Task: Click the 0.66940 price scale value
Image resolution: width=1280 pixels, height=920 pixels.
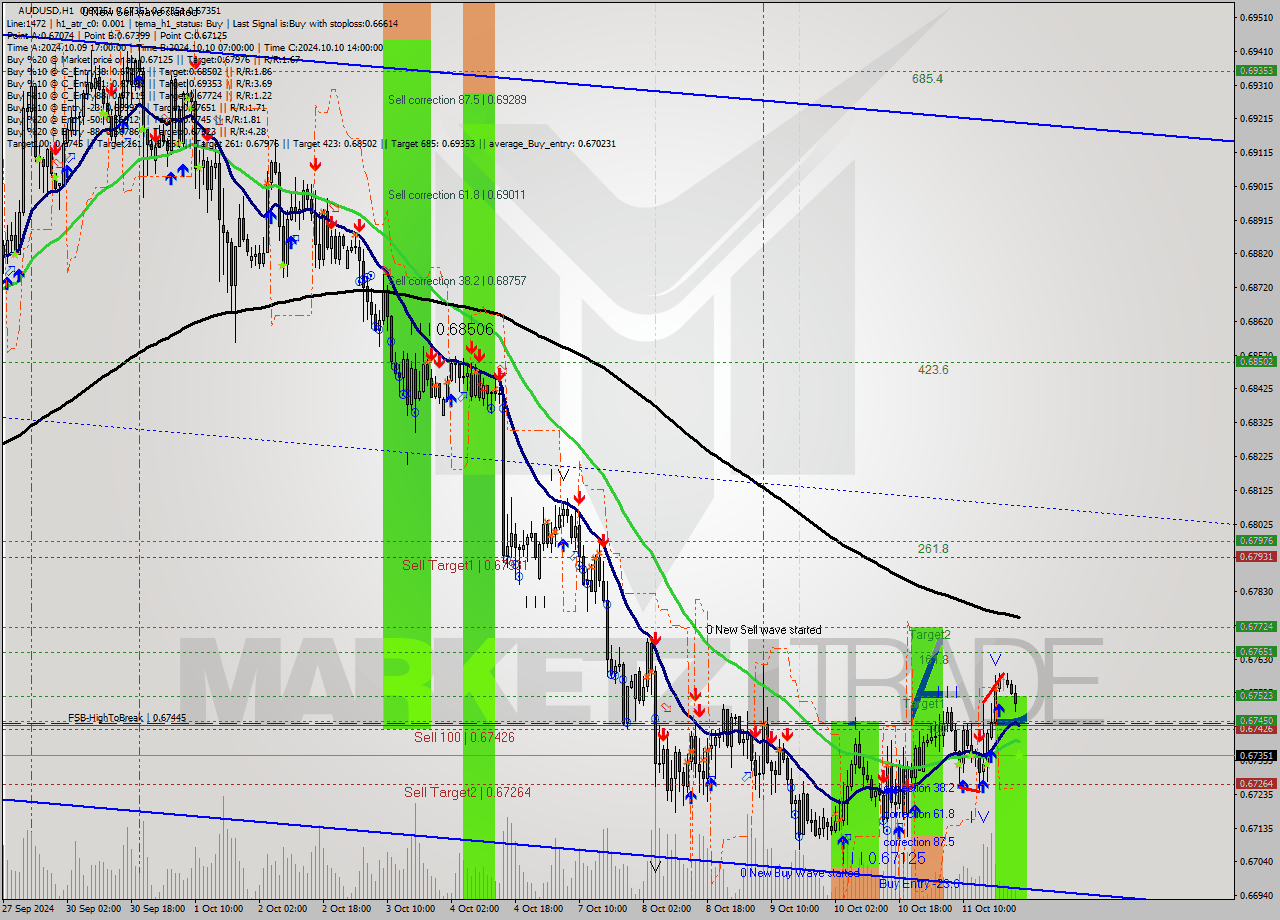Action: (x=1255, y=895)
